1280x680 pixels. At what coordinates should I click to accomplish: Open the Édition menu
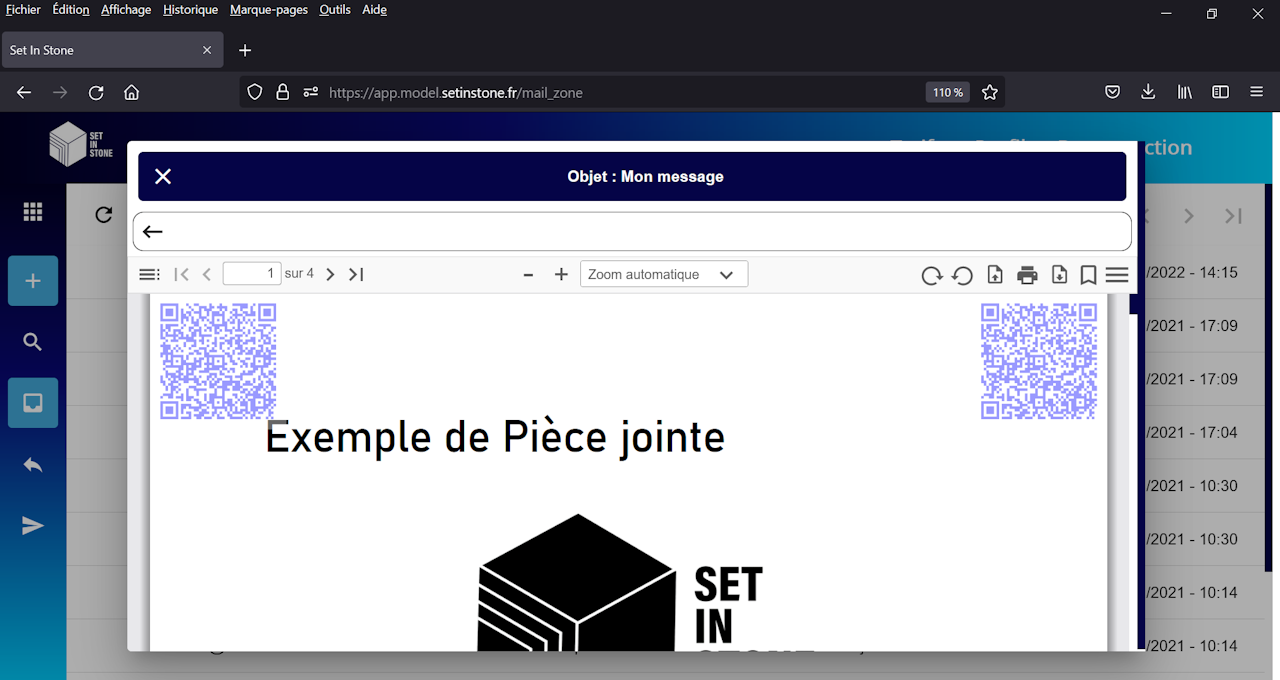point(71,10)
